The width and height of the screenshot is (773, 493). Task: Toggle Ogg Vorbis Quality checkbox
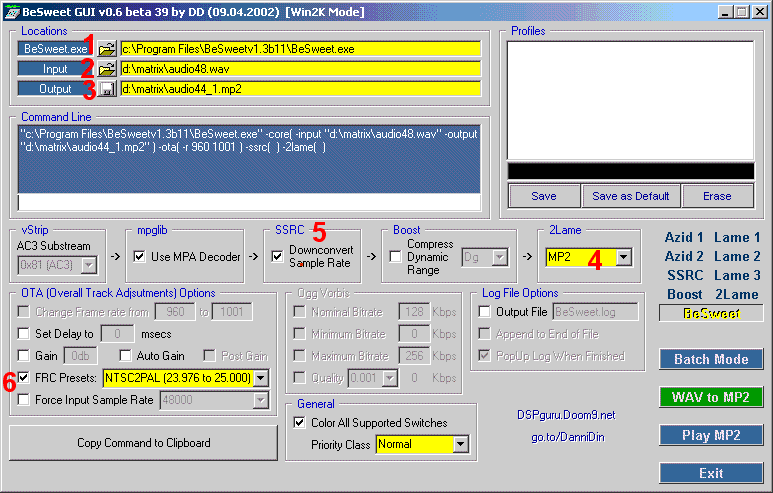coord(299,378)
